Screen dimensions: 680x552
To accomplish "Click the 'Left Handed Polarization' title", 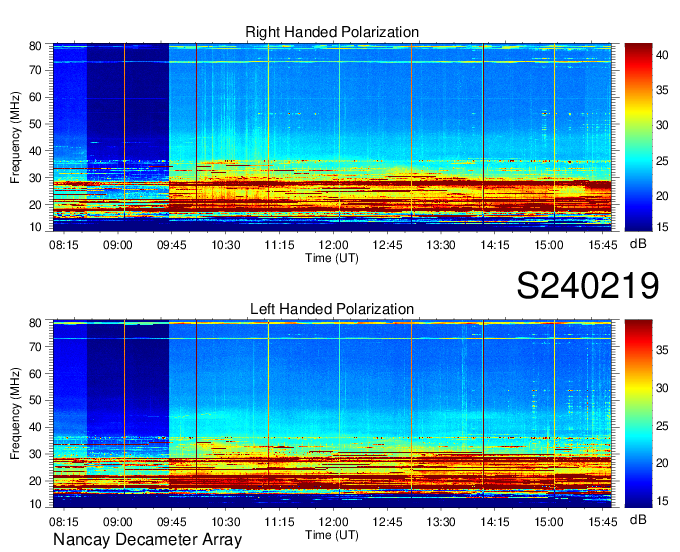I will coord(332,309).
